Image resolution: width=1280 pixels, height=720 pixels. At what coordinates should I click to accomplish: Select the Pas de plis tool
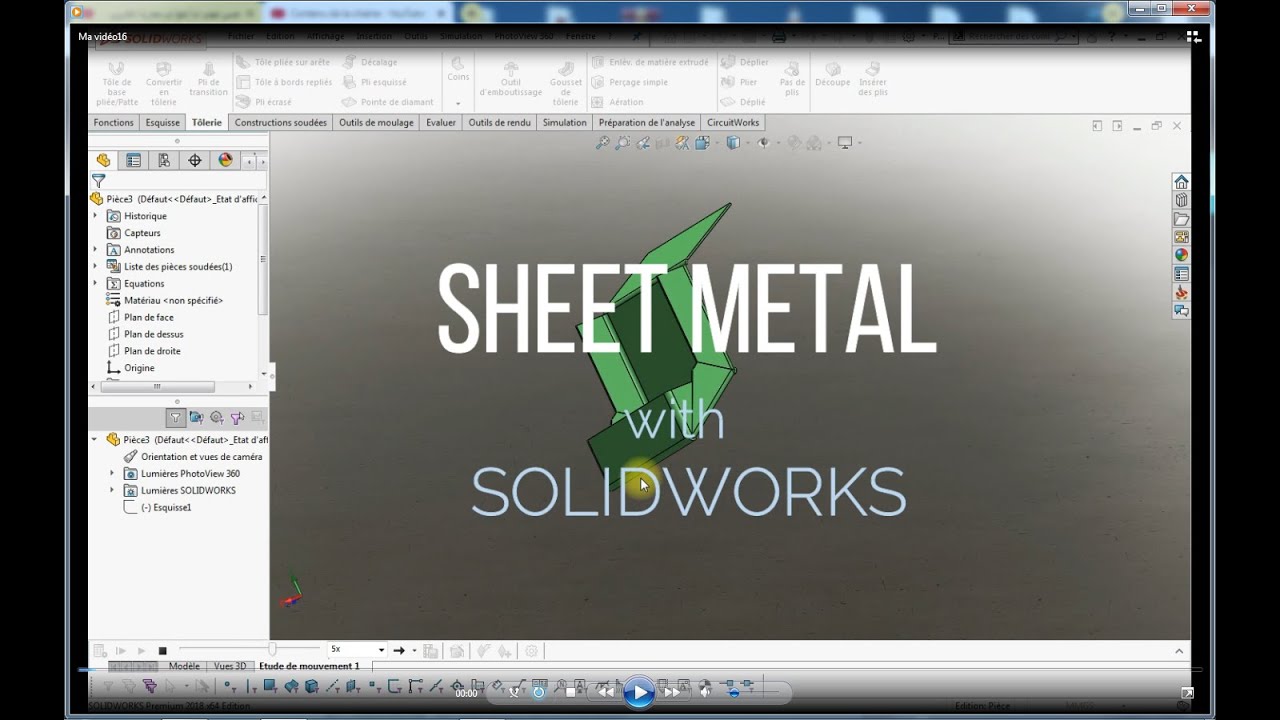pos(792,79)
